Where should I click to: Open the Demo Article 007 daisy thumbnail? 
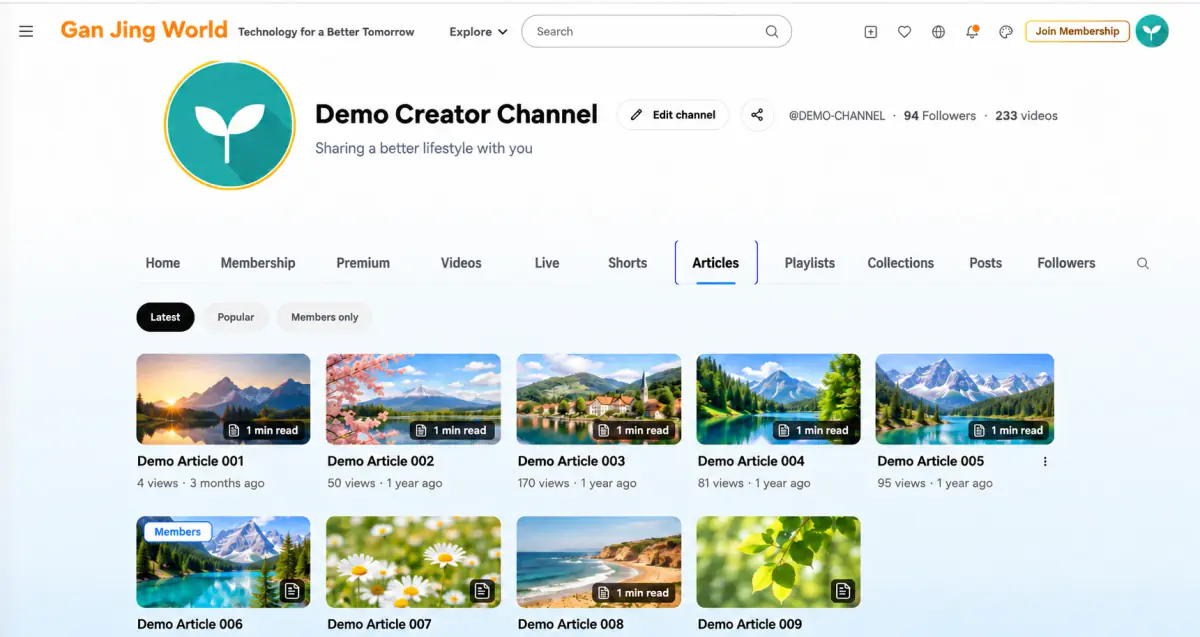(413, 562)
